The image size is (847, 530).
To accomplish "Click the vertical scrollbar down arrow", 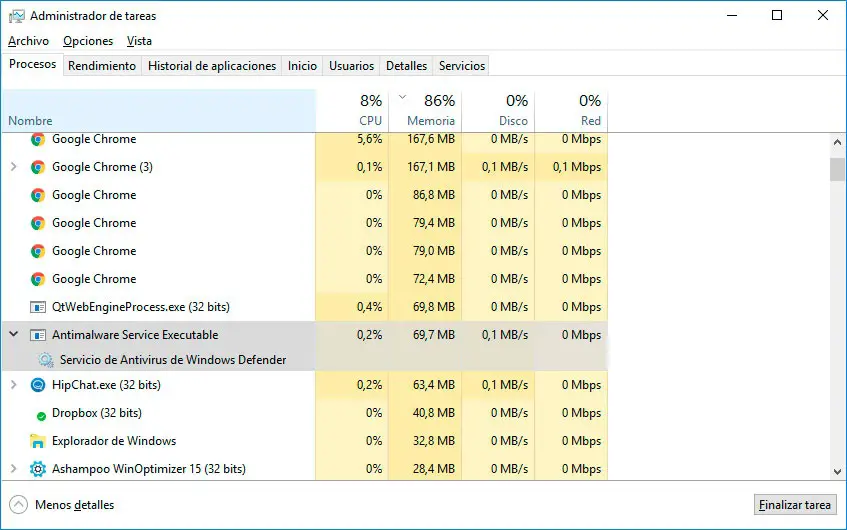I will point(838,471).
